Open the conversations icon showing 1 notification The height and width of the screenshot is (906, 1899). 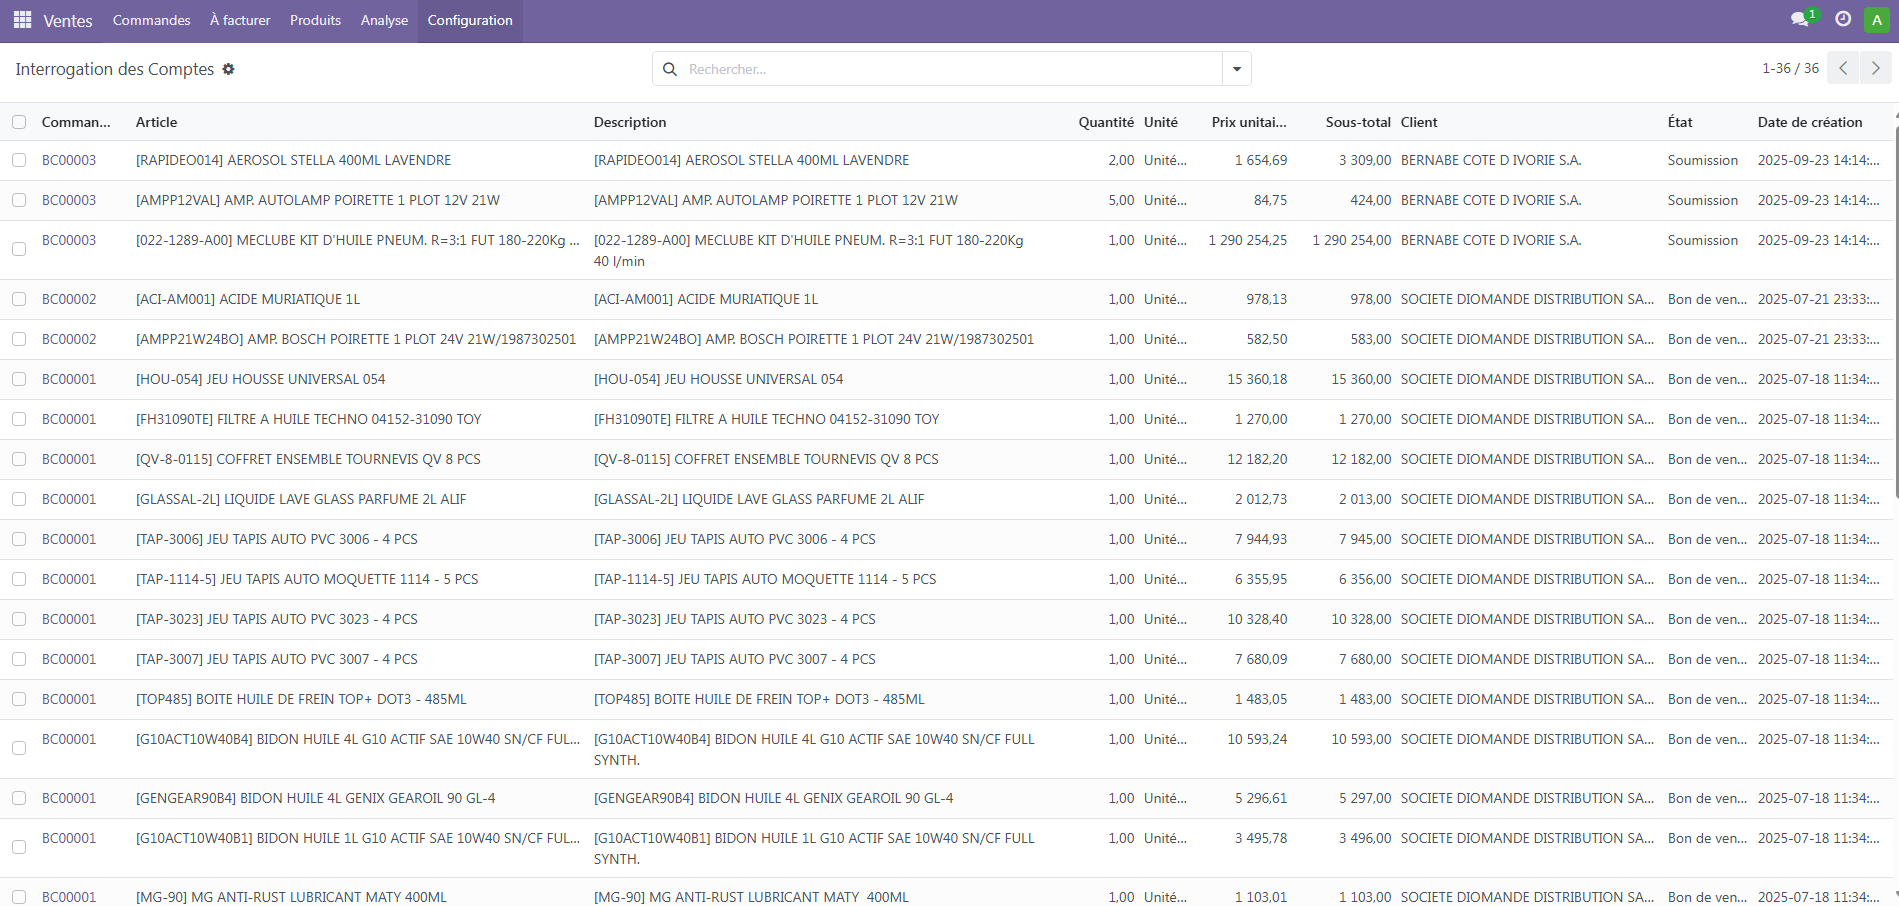tap(1798, 19)
